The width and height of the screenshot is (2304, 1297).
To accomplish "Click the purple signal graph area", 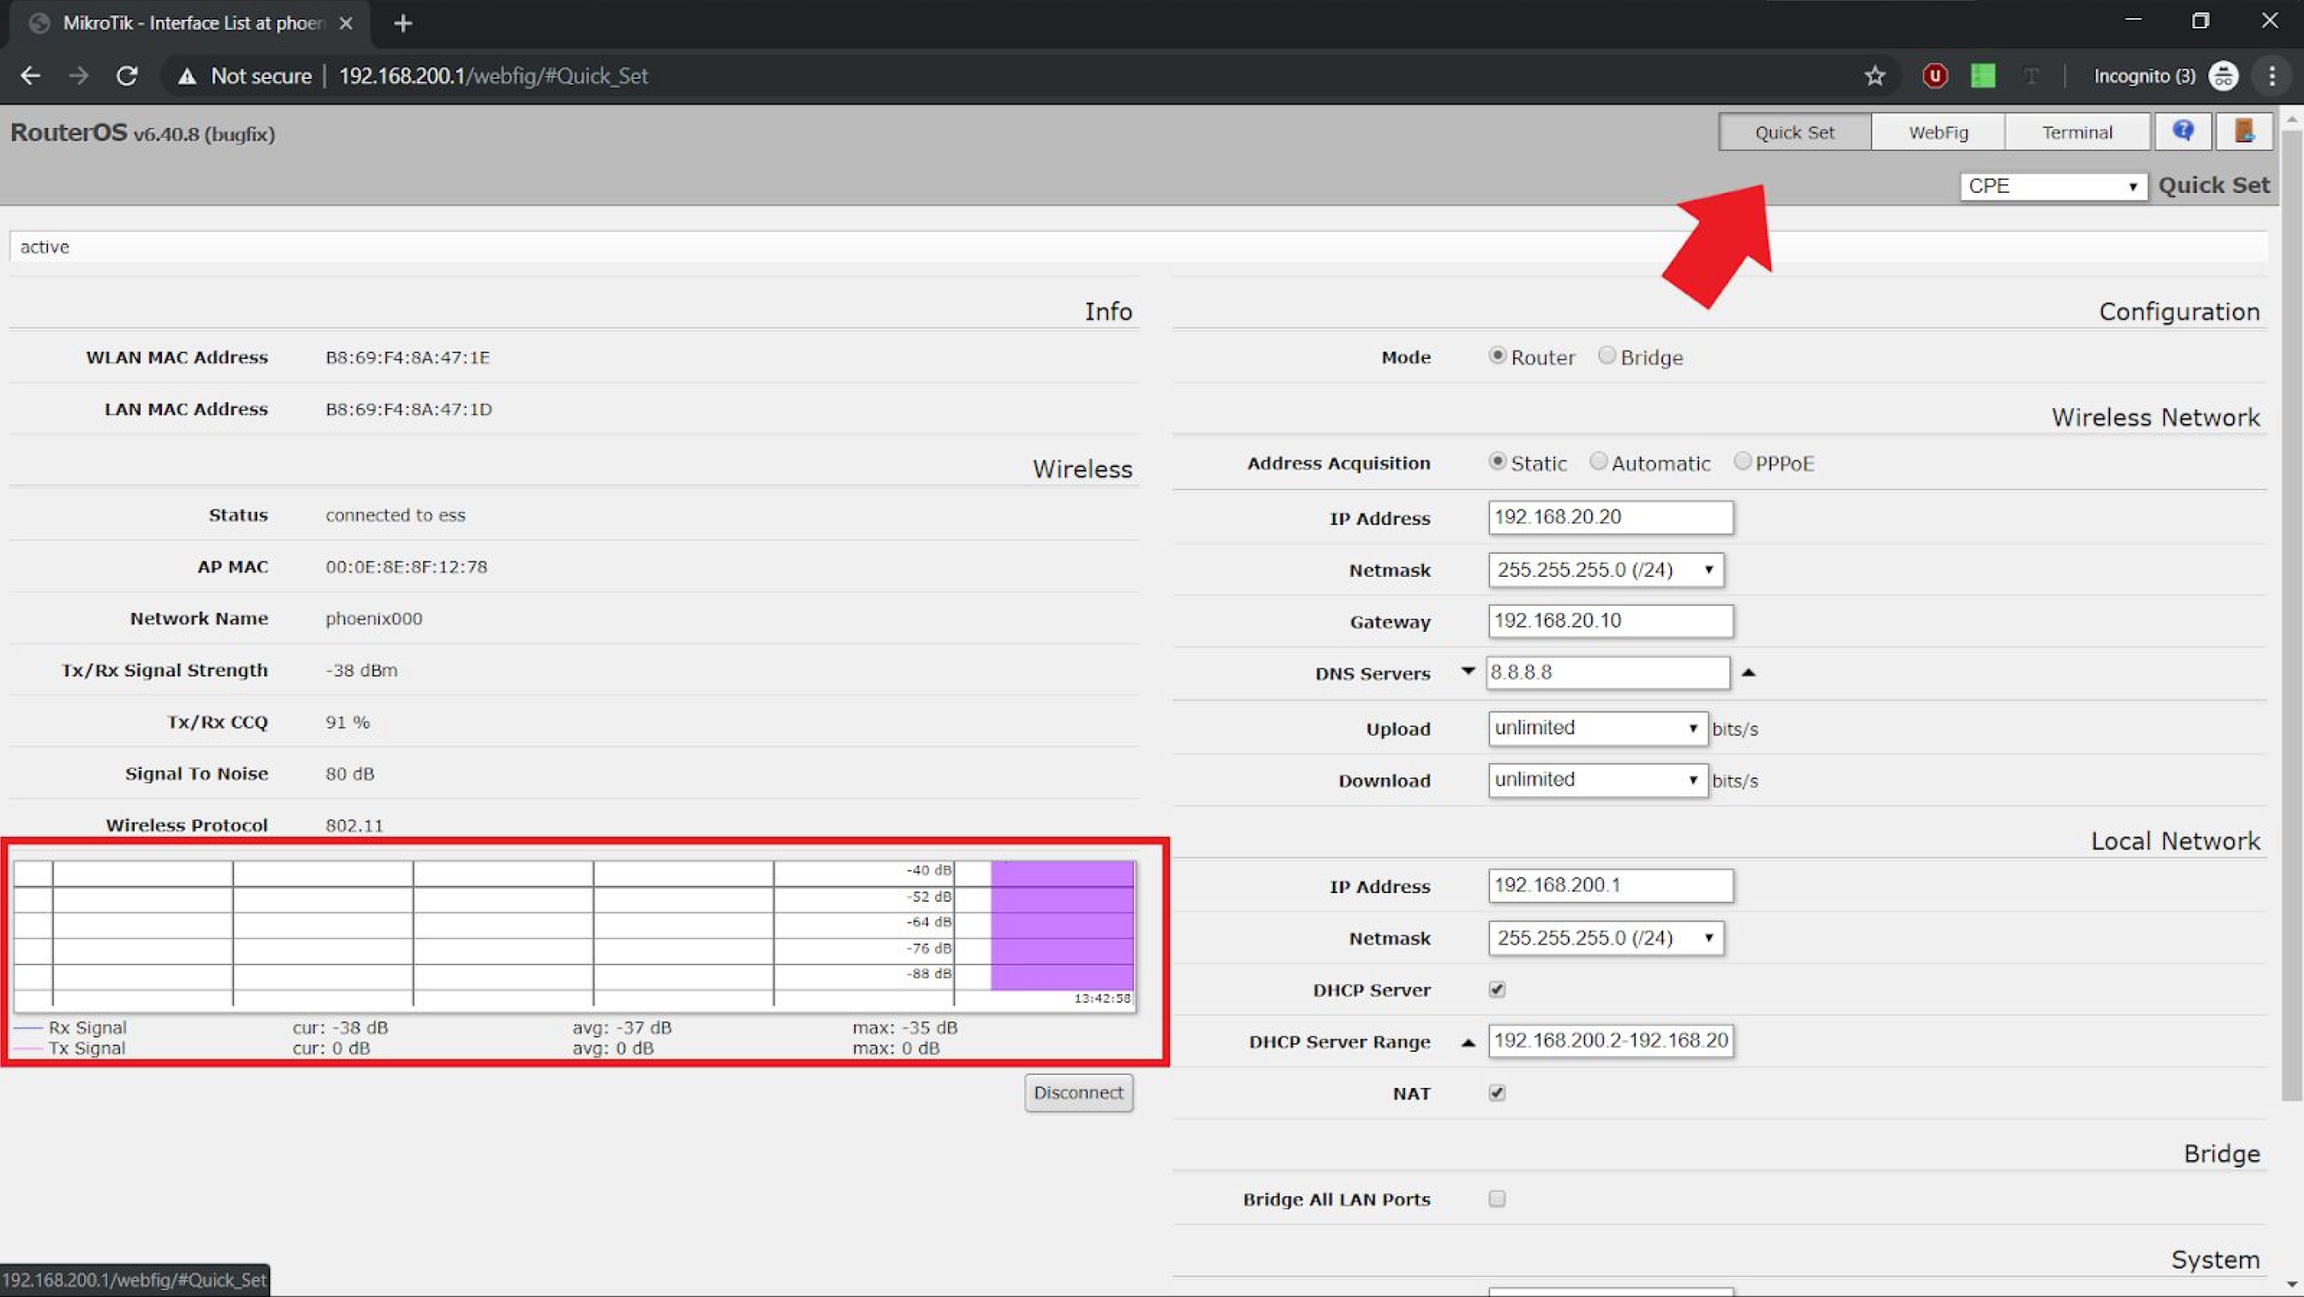I will [1062, 925].
